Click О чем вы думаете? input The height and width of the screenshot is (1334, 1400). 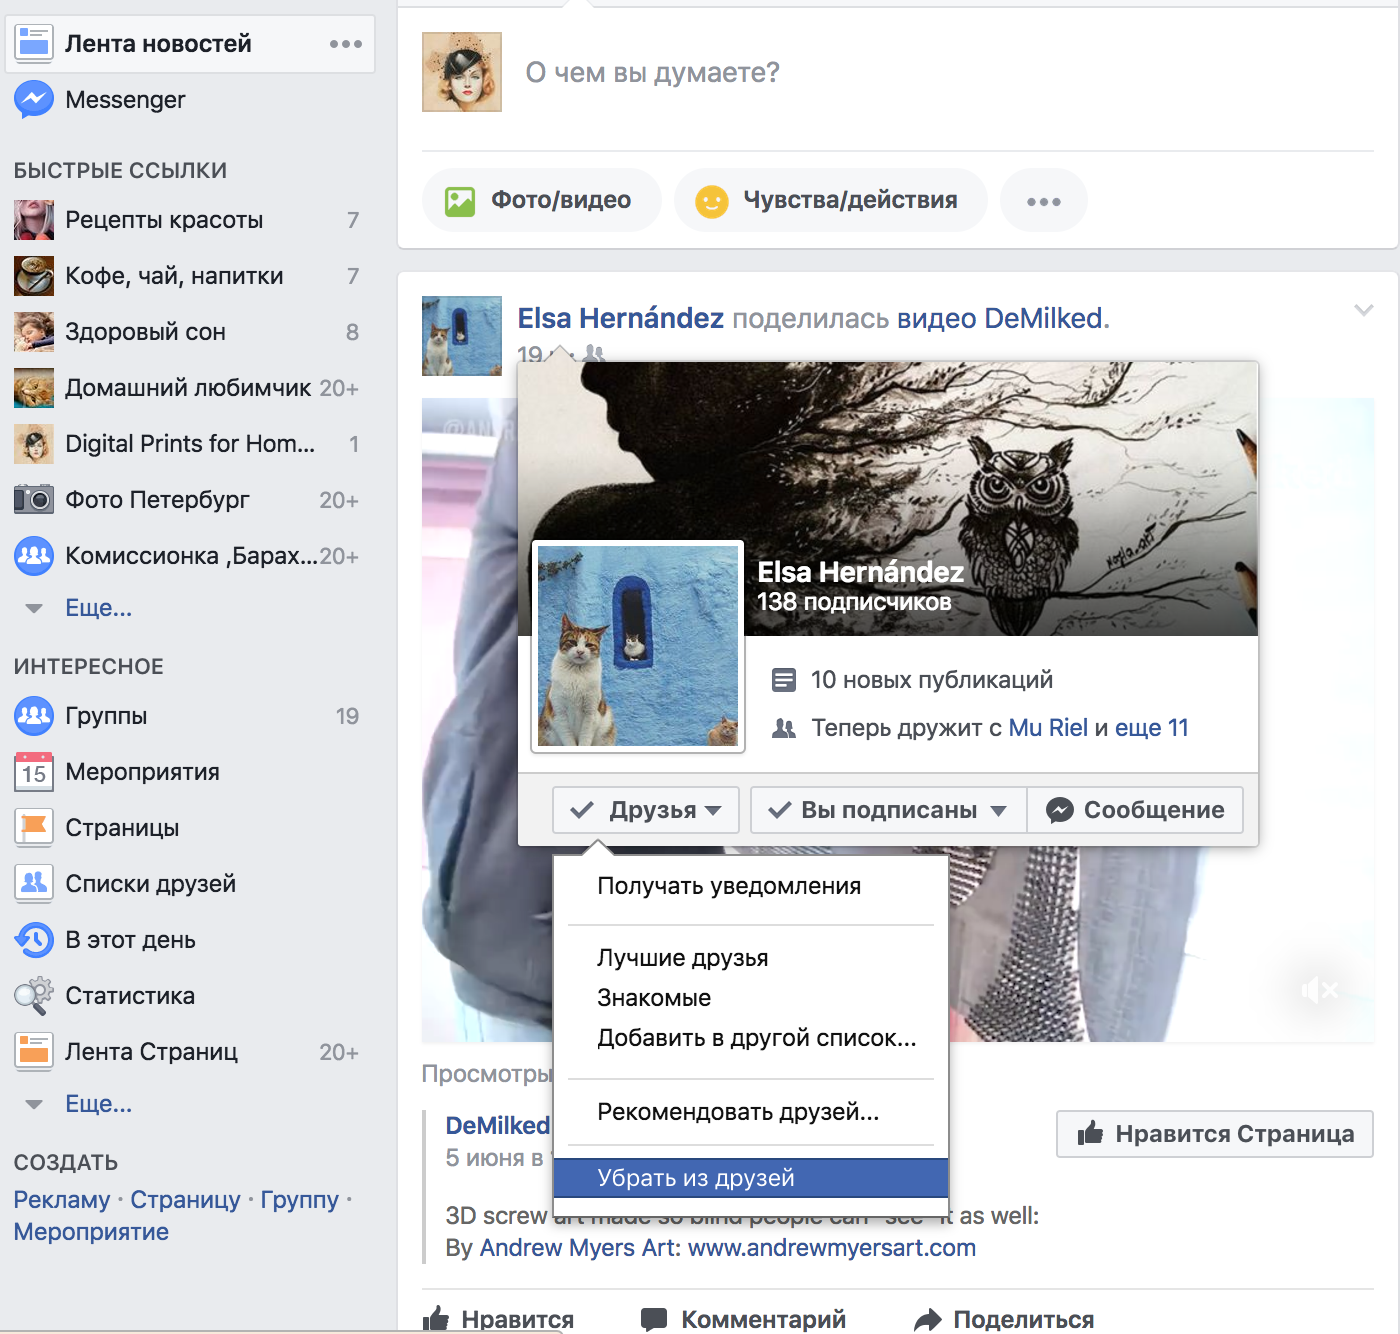pyautogui.click(x=652, y=72)
